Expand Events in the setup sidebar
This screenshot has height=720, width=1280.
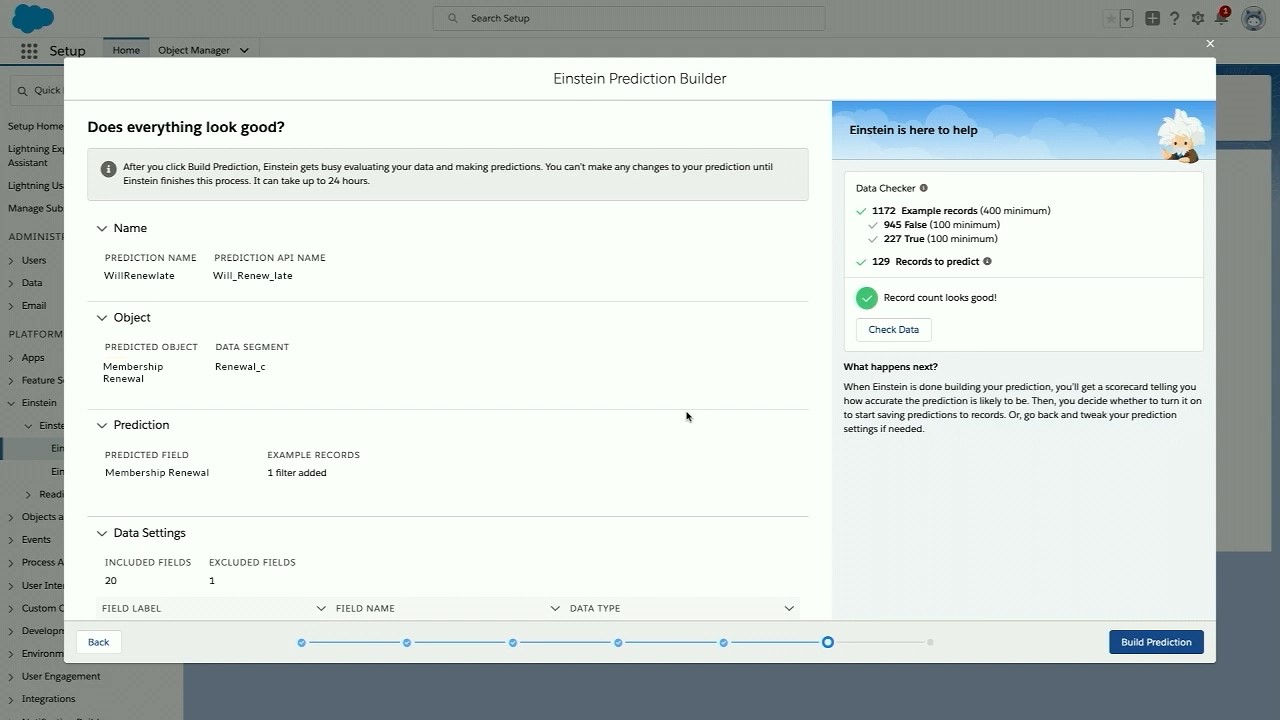point(11,540)
